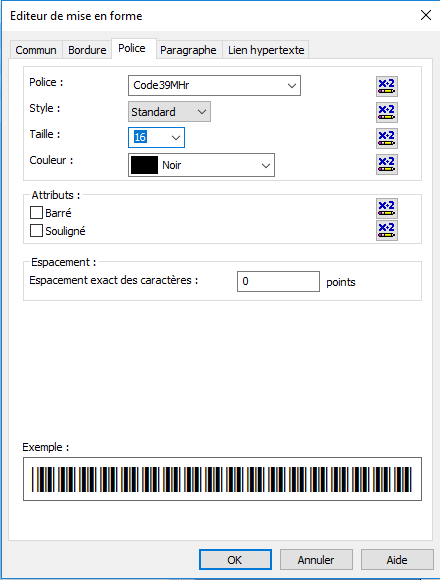Click the Annuler button
440x580 pixels.
316,560
